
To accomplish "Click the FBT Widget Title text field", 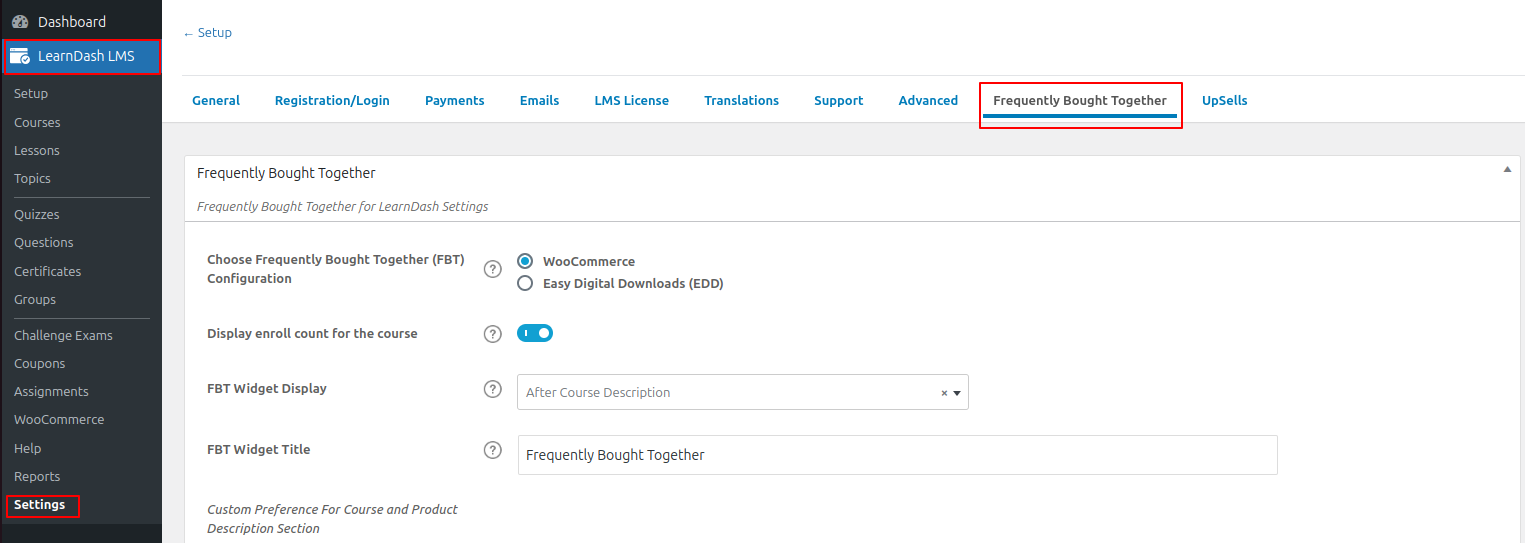I will pos(898,455).
